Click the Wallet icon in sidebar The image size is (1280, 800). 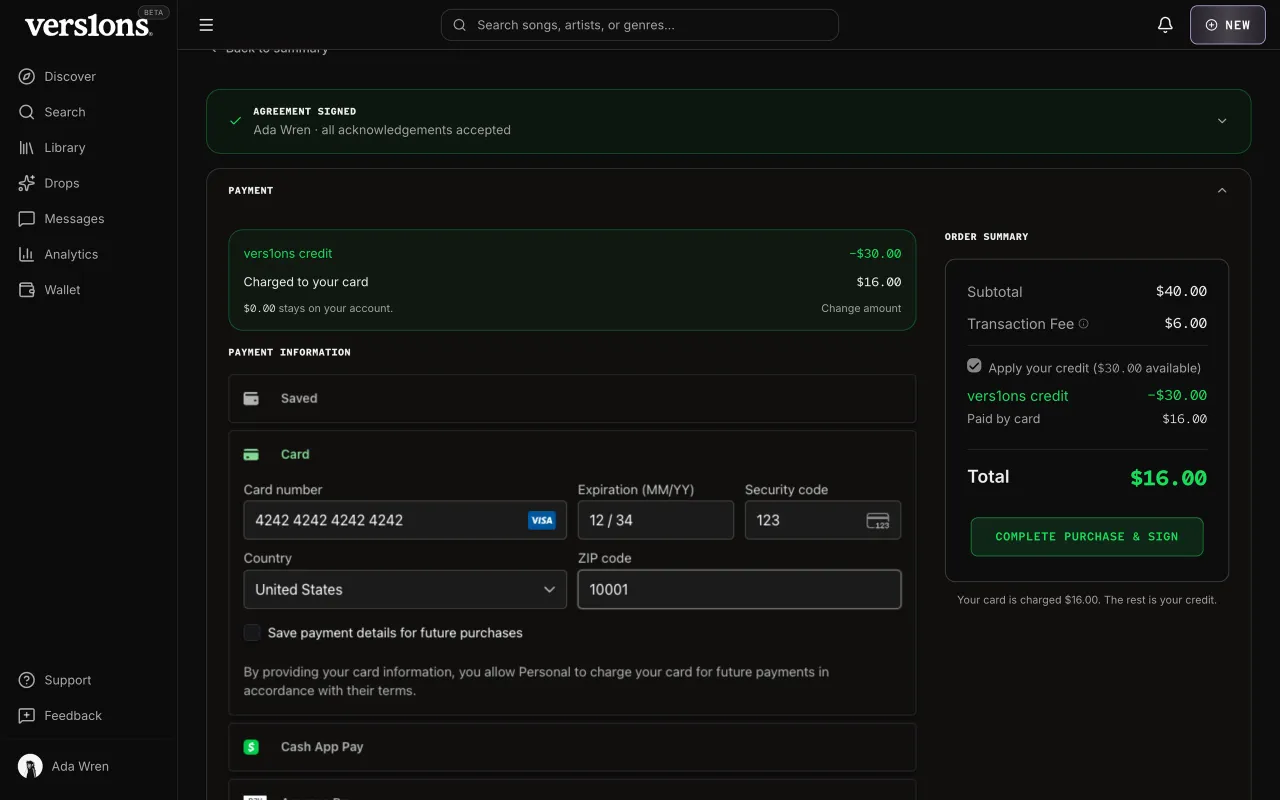[27, 289]
